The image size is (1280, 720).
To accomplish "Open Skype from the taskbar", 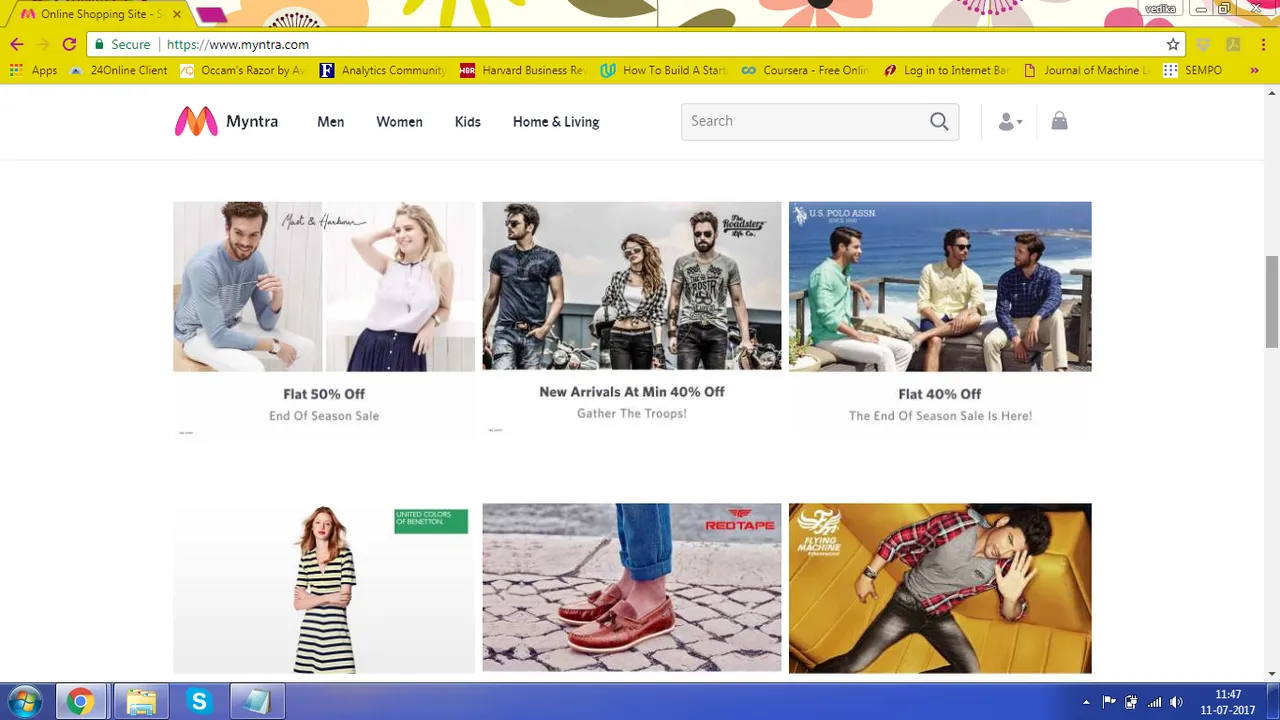I will [x=199, y=702].
